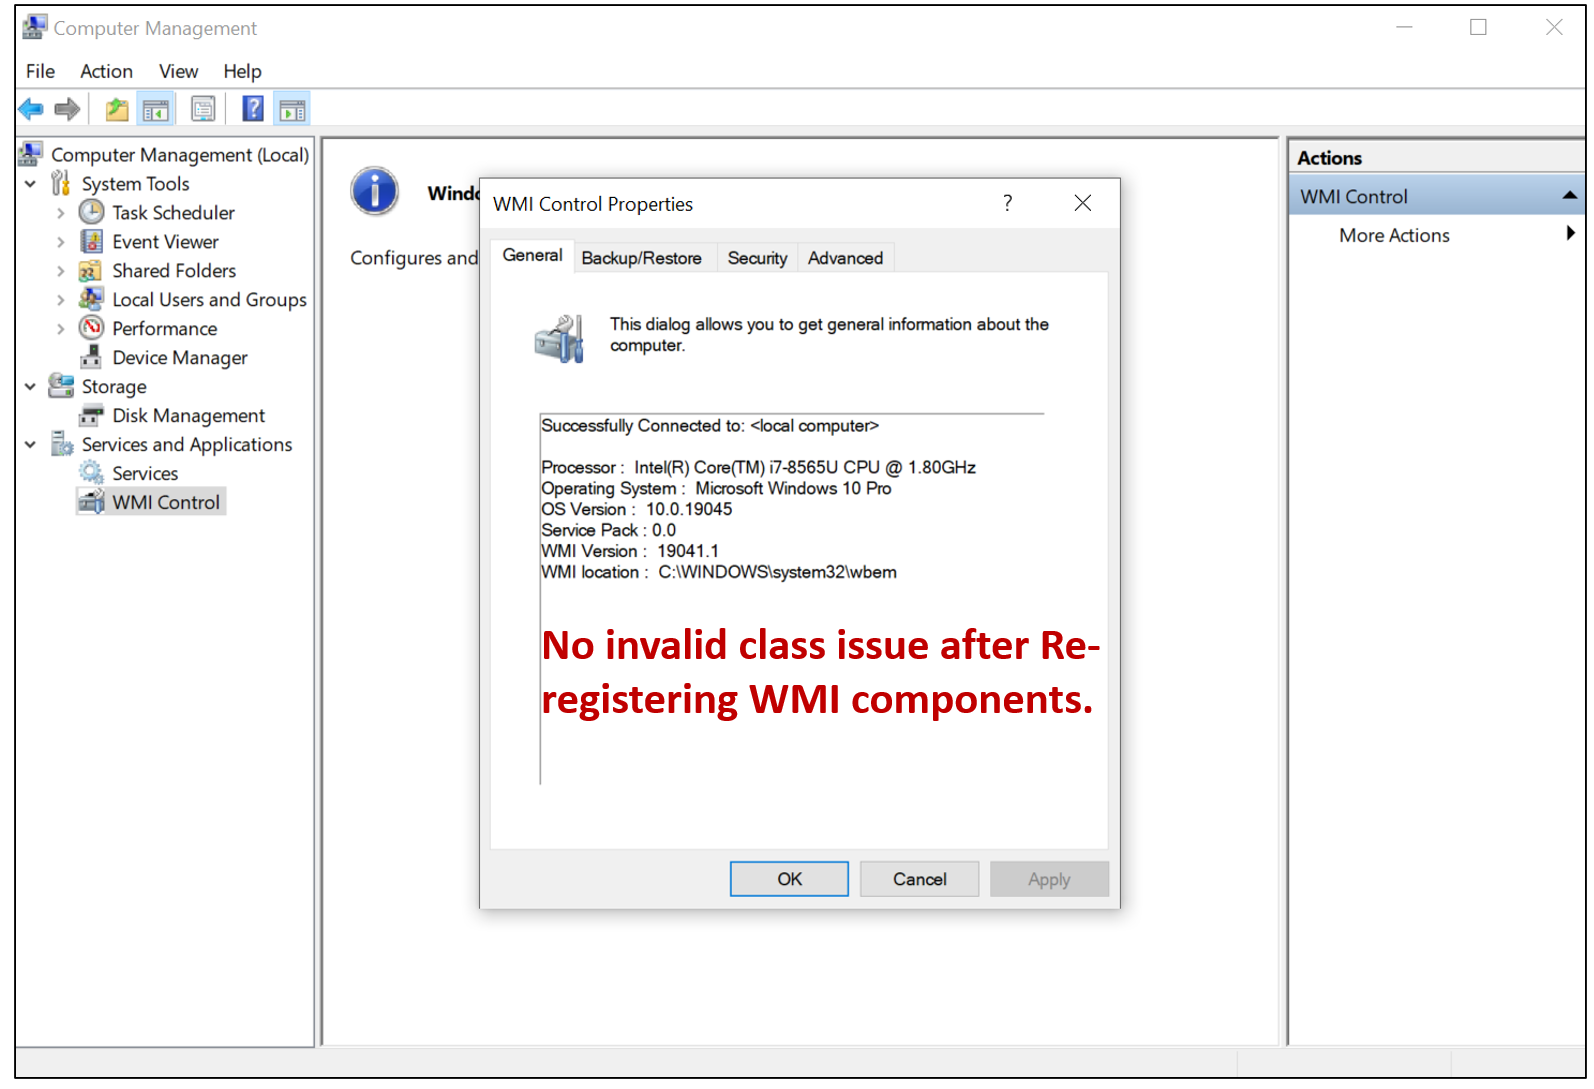The height and width of the screenshot is (1089, 1594).
Task: Toggle the Show/Hide Action Pane toolbar icon
Action: (x=292, y=109)
